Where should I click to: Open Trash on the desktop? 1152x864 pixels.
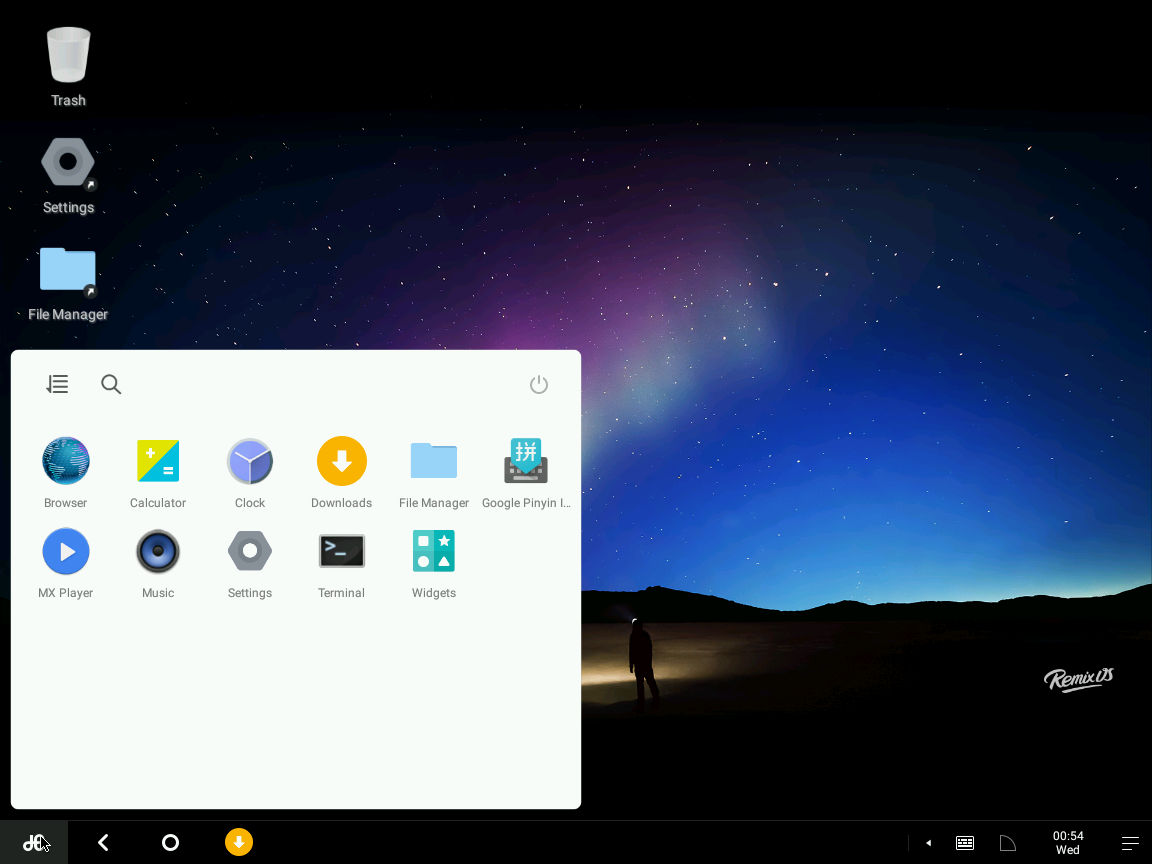tap(68, 55)
